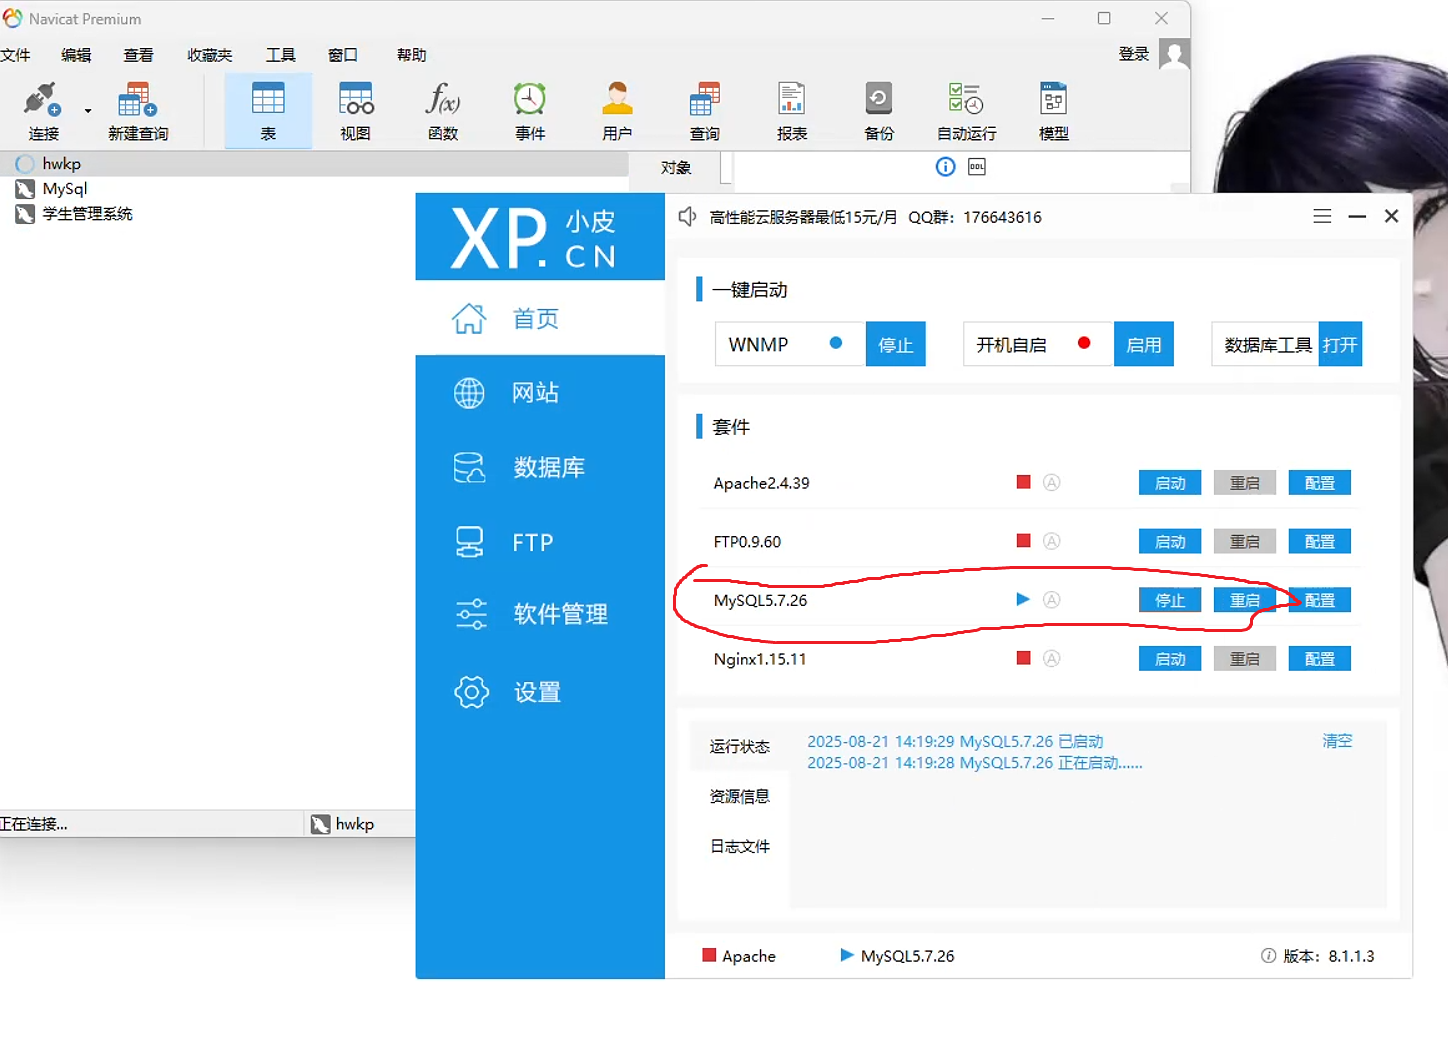Toggle auto-start (A) icon for FTP0.9.60
Screen dimensions: 1448x1039
[x=1051, y=541]
